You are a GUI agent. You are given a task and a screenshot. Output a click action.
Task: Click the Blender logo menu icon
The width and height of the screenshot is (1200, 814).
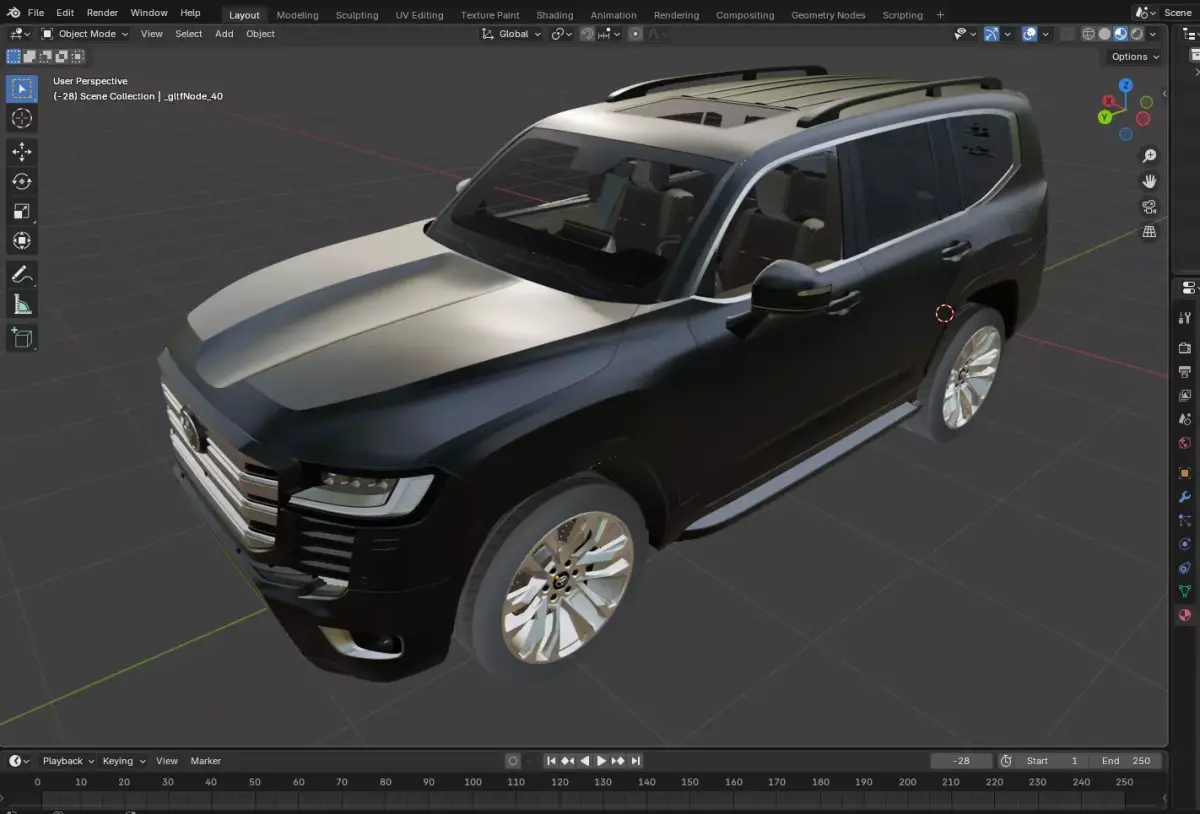point(13,13)
